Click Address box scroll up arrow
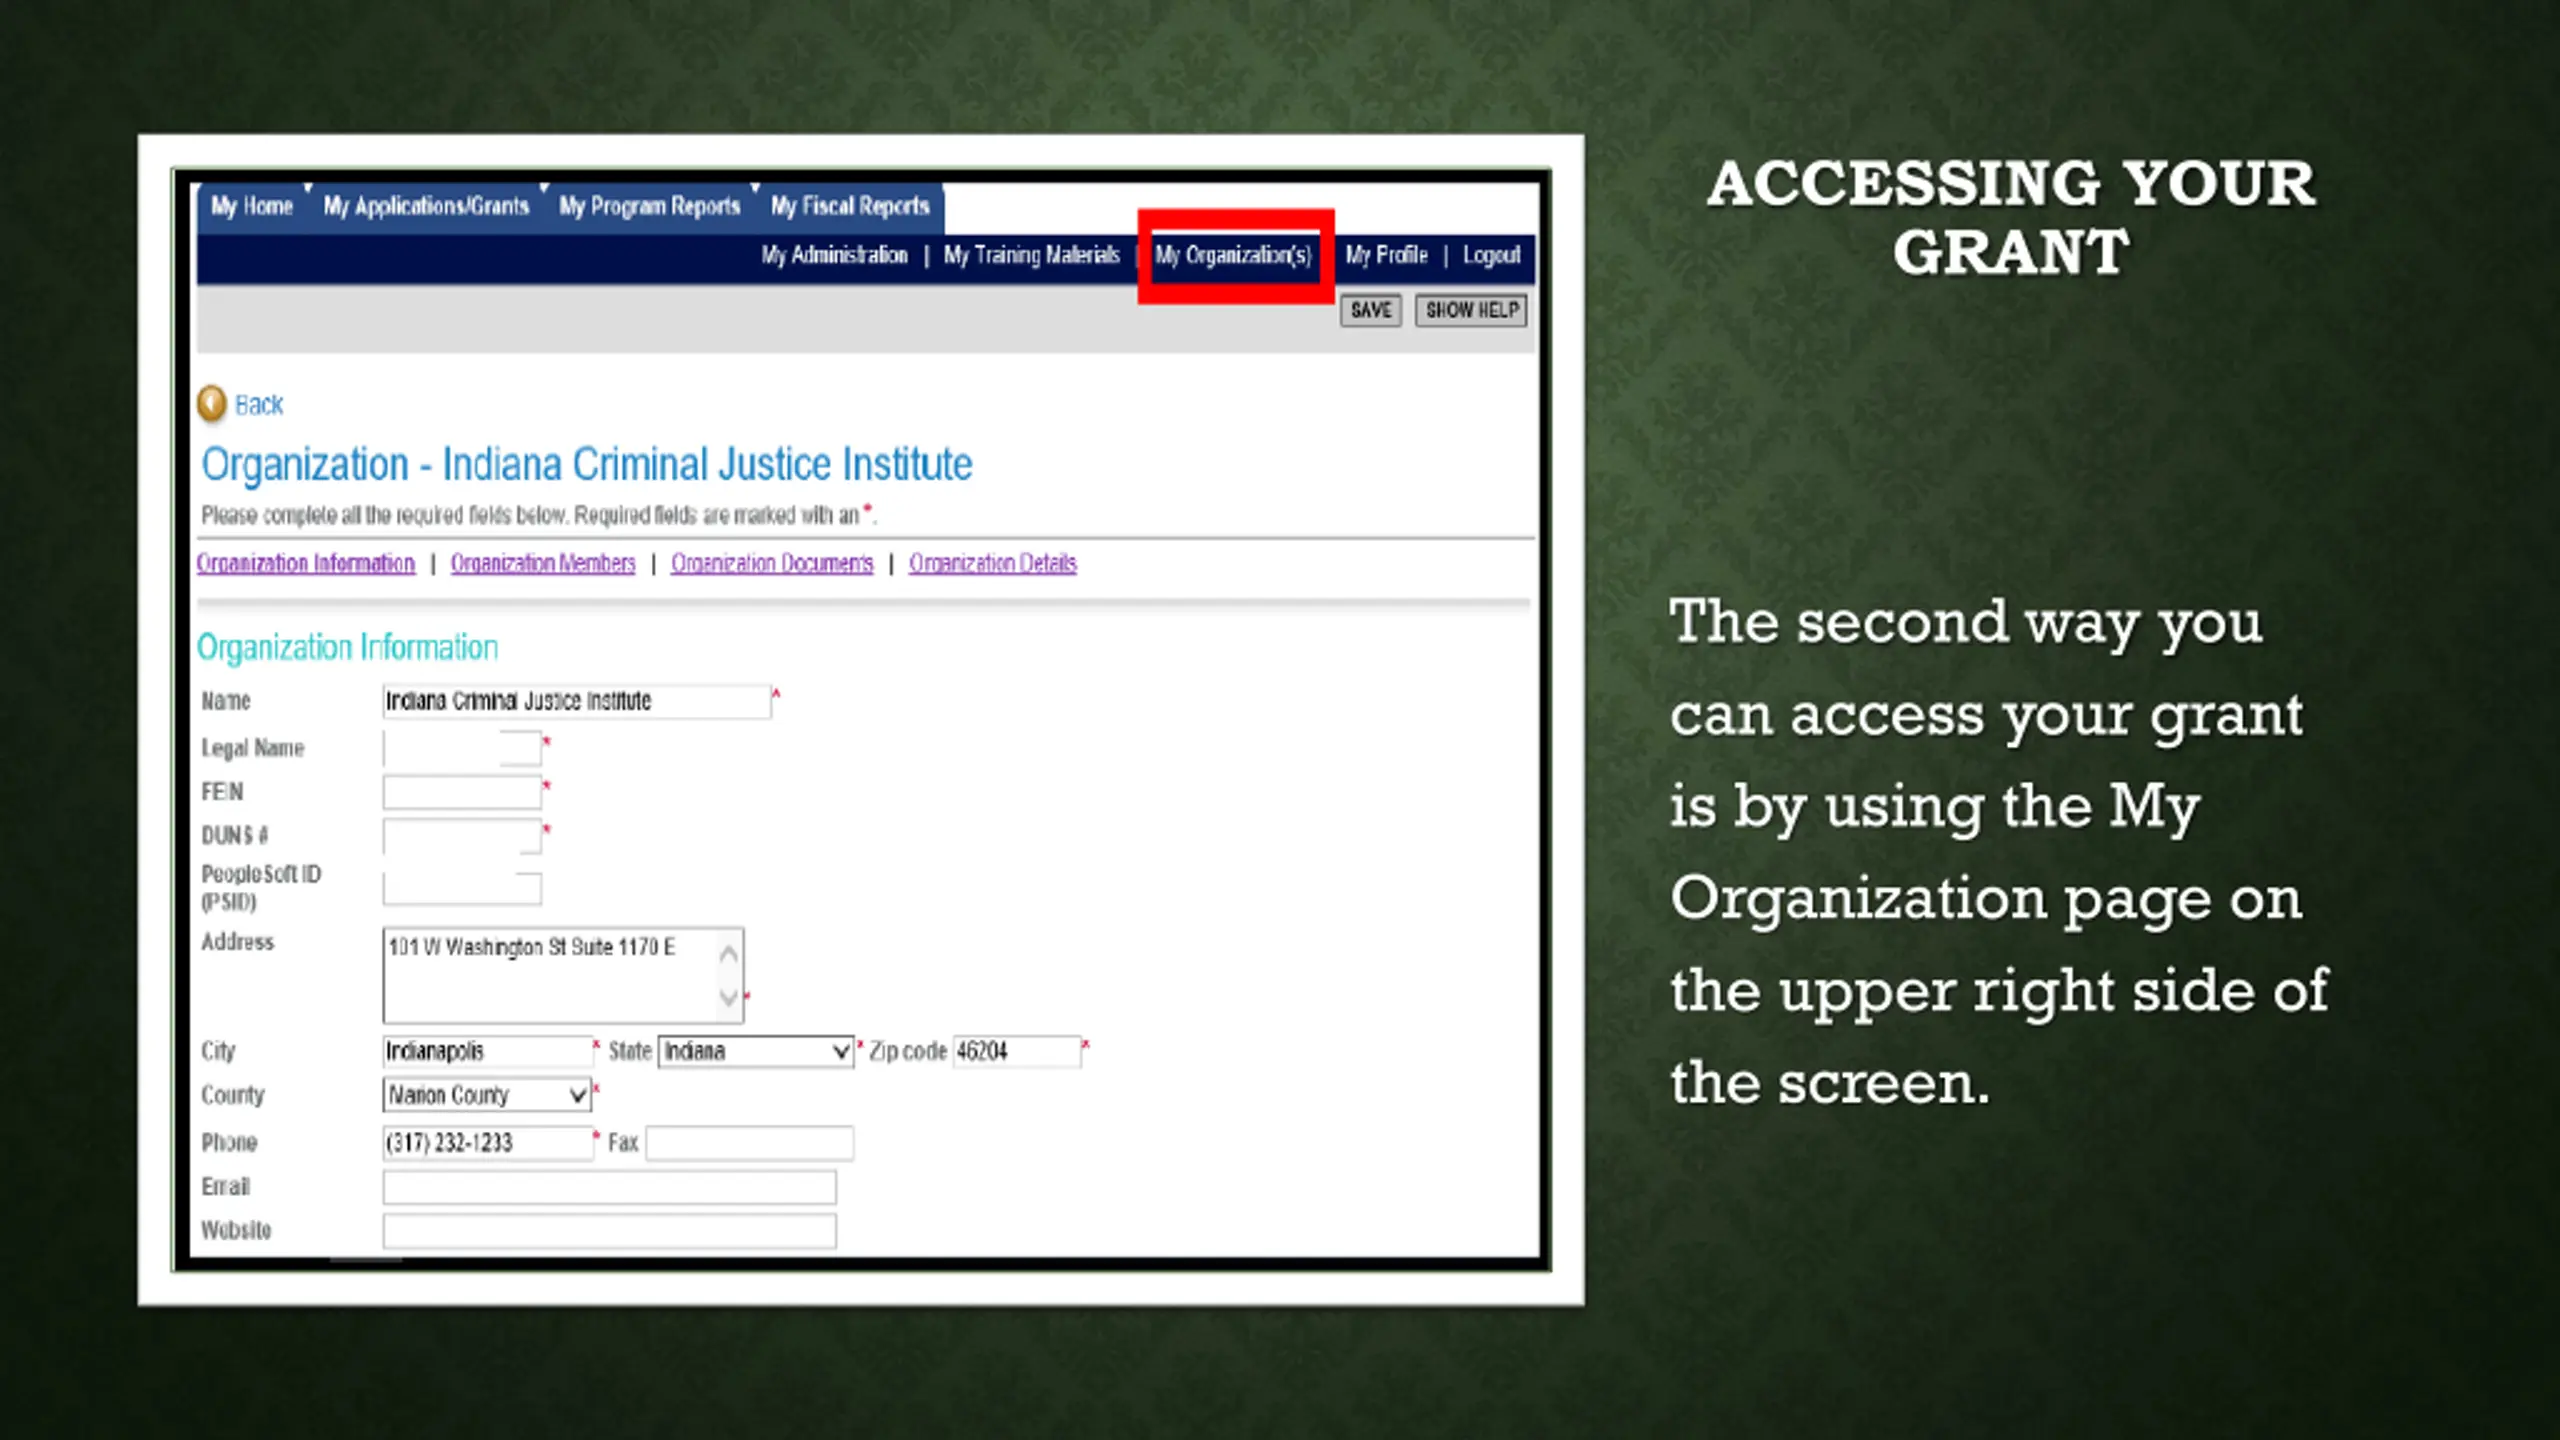This screenshot has height=1440, width=2560. click(x=729, y=953)
